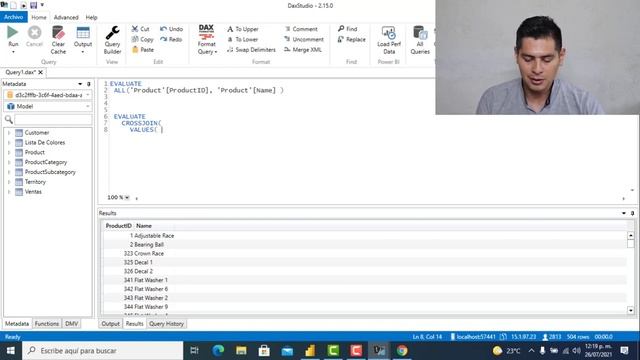
Task: Select the Adjustable Race result row
Action: coord(365,236)
